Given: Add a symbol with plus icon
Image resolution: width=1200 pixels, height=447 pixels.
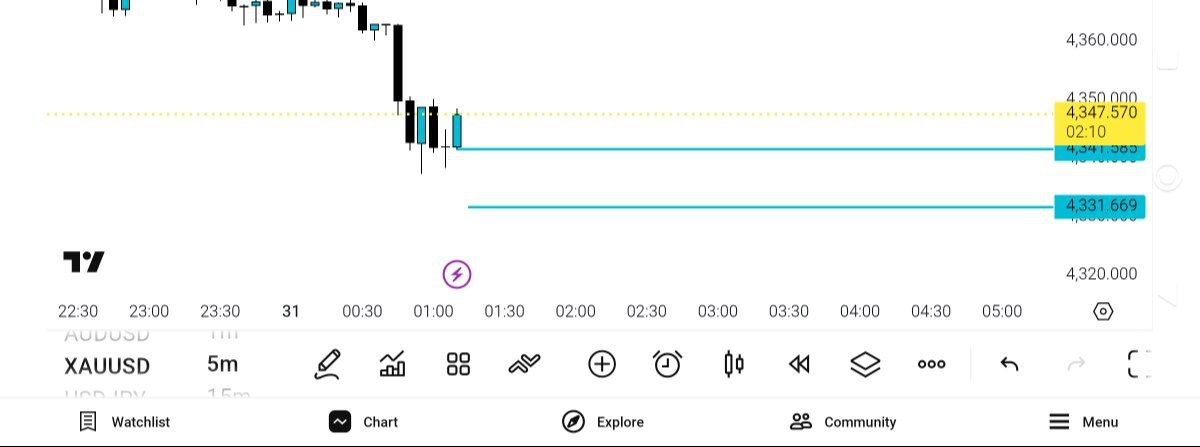Looking at the screenshot, I should (x=601, y=364).
